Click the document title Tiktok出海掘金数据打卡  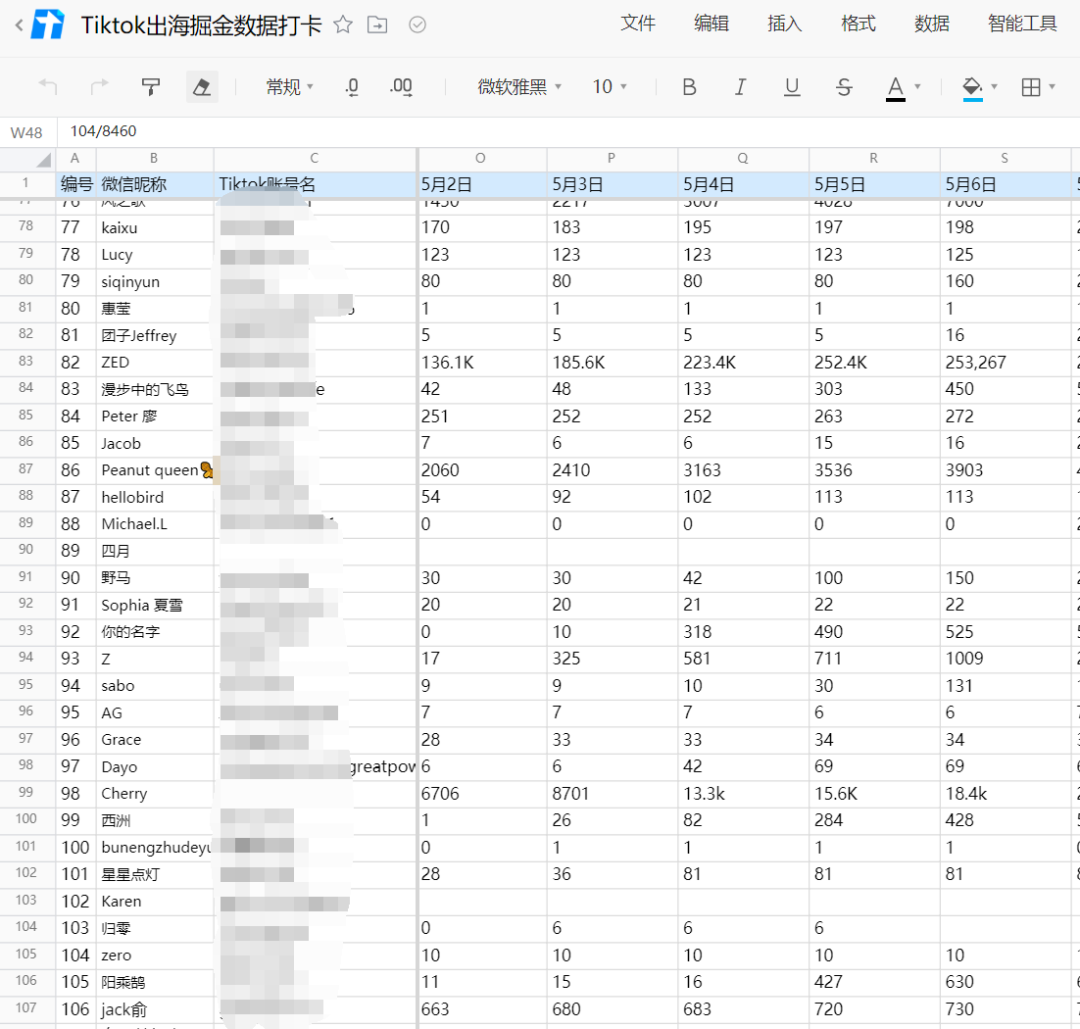point(201,25)
